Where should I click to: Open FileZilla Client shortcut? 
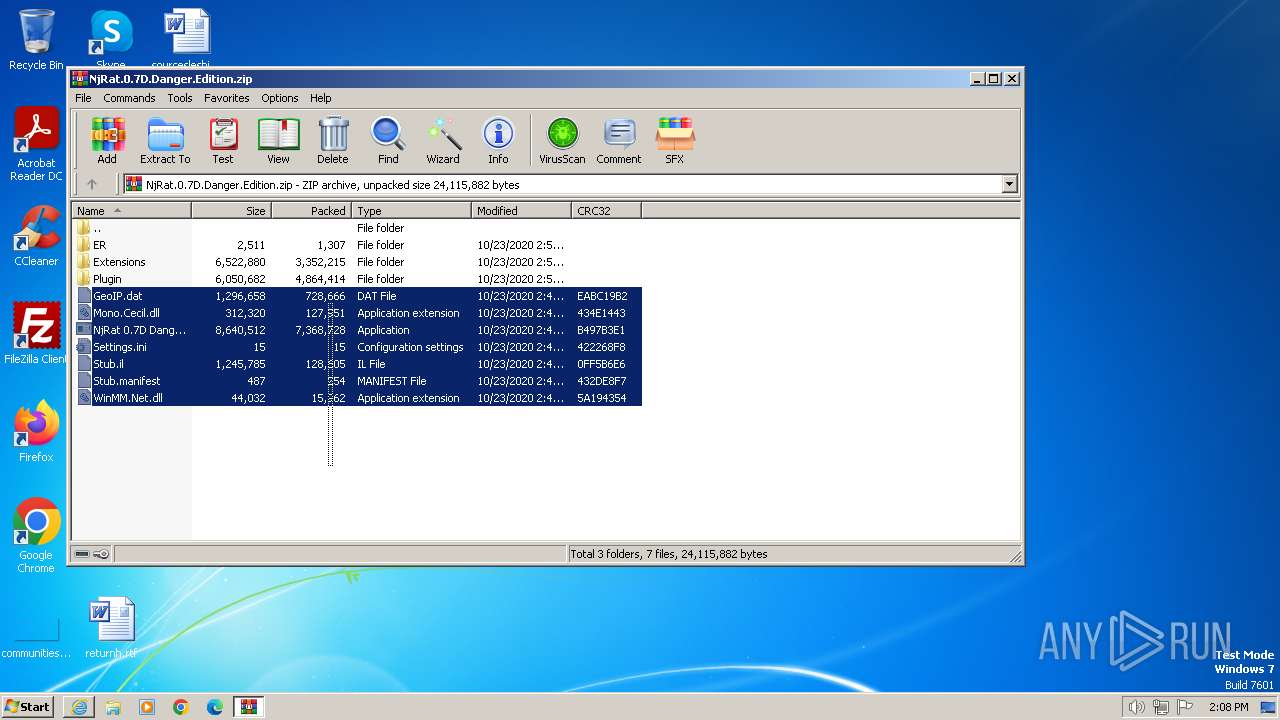coord(36,334)
